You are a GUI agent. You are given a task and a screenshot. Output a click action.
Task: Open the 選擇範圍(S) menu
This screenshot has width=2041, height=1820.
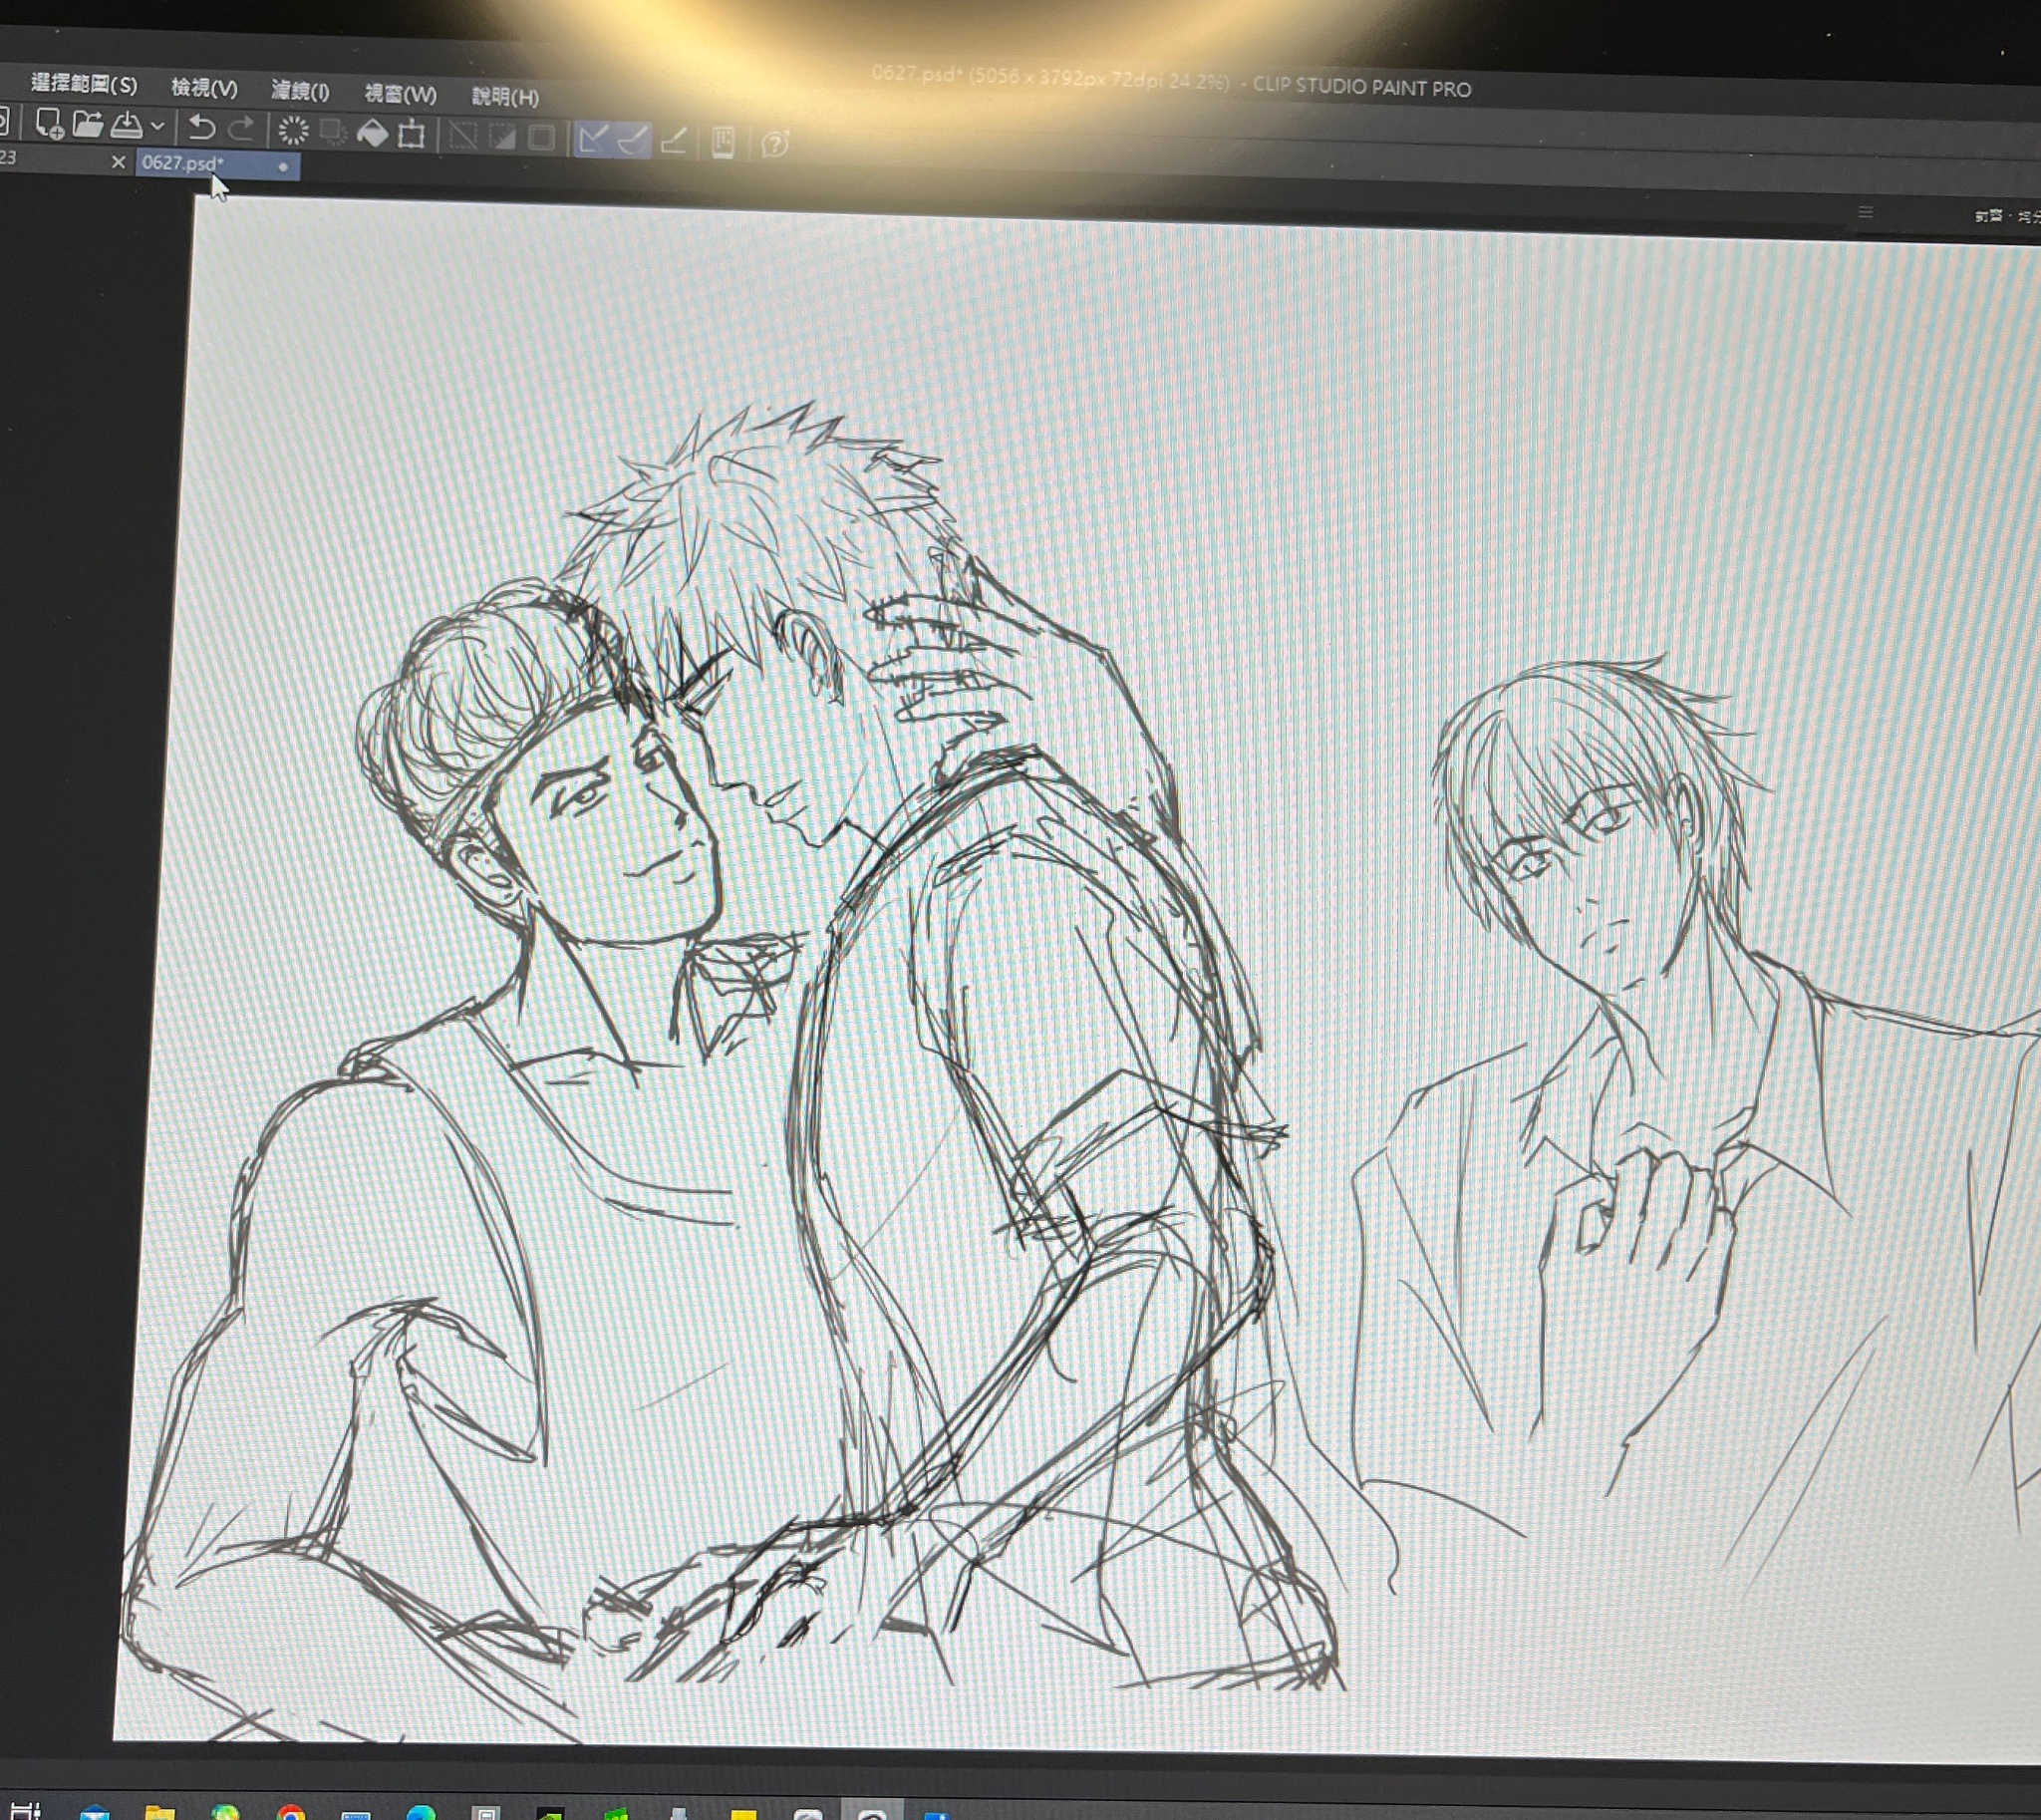83,84
